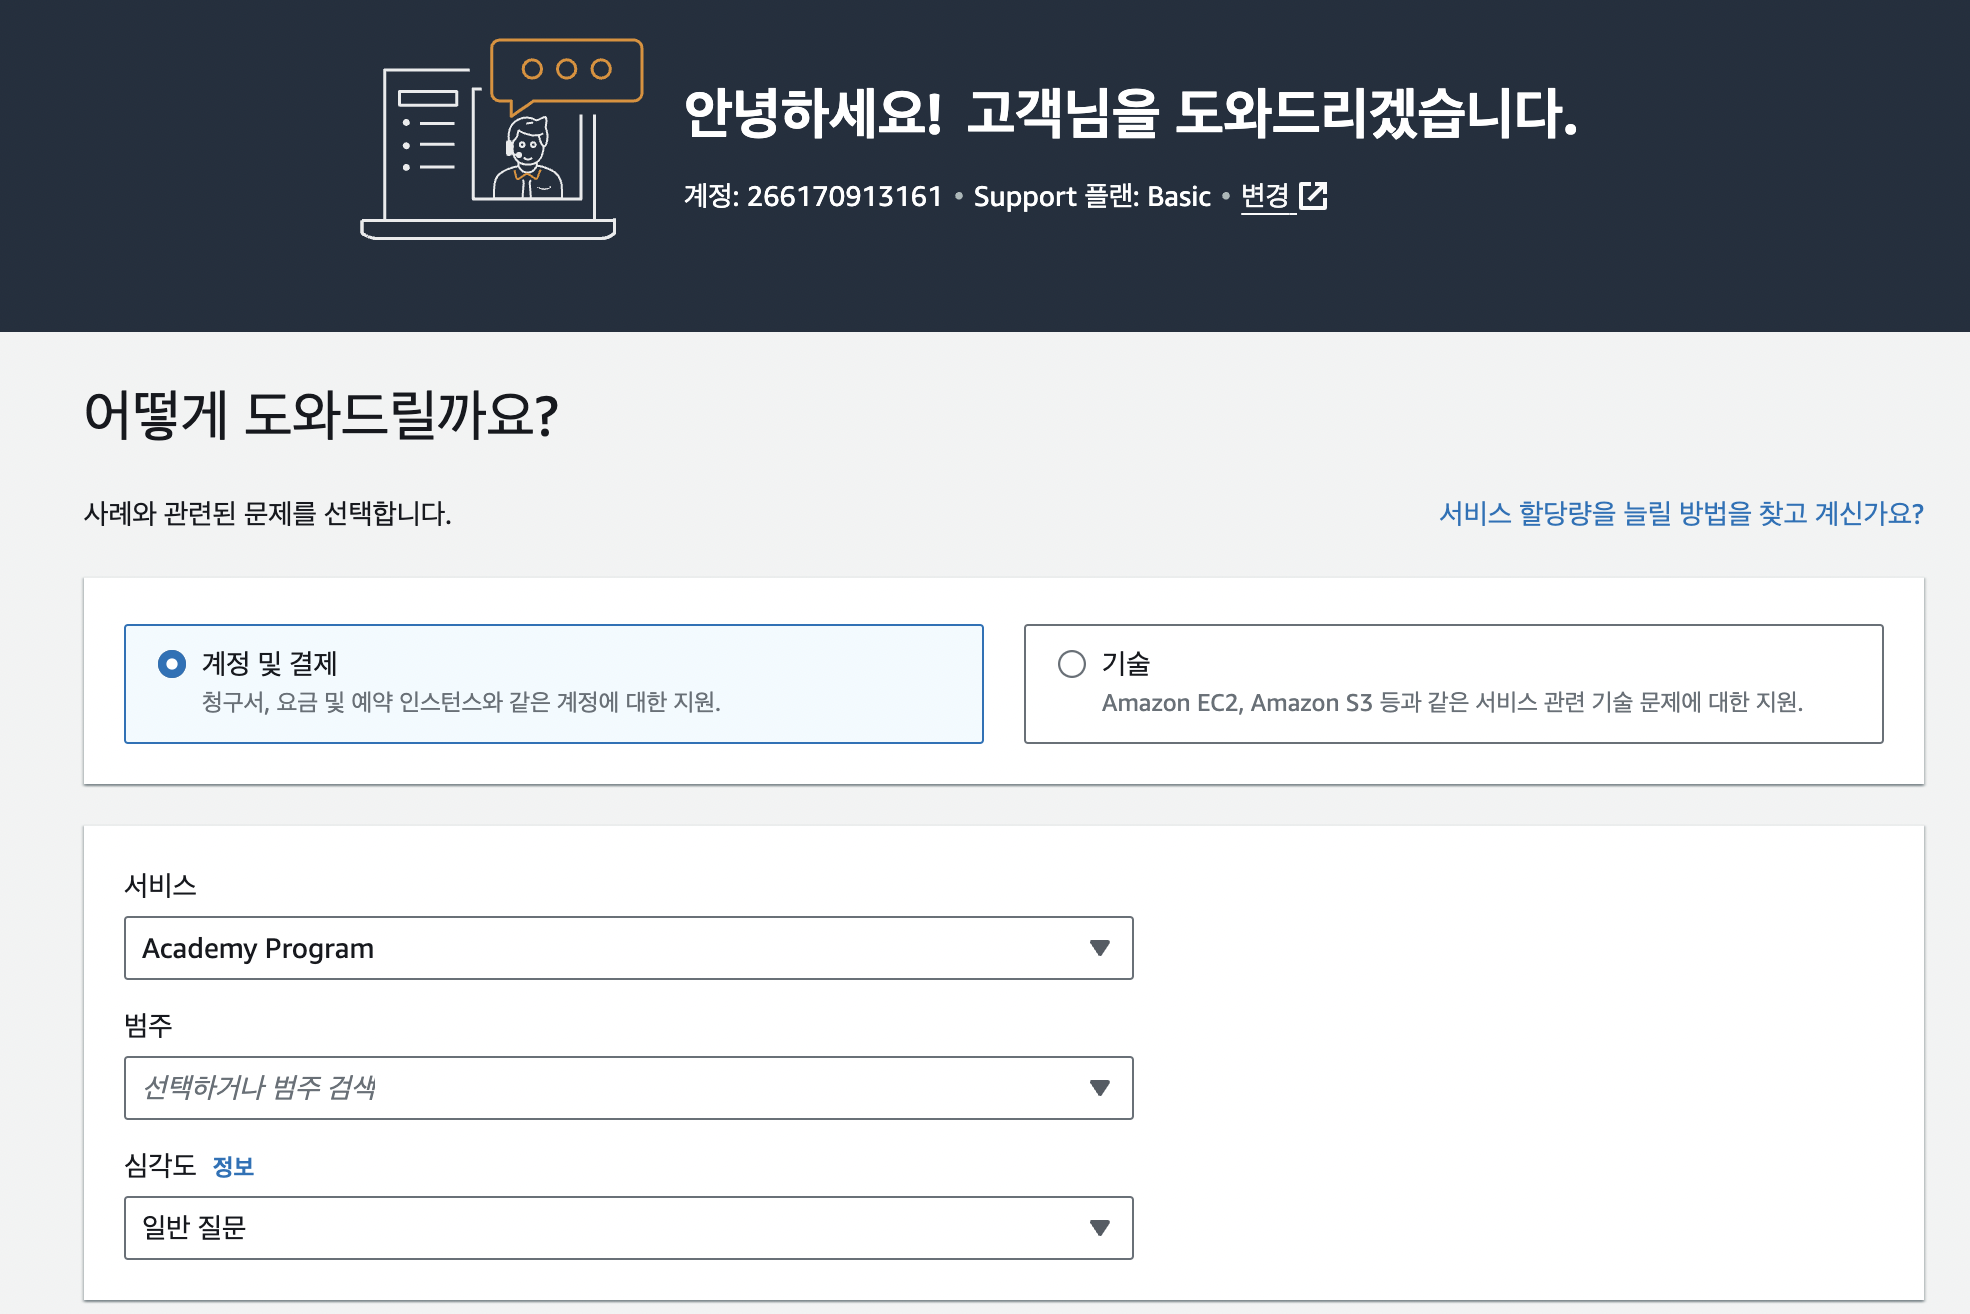Click the arrow in the 서비스 field
The image size is (1970, 1314).
[x=1099, y=948]
